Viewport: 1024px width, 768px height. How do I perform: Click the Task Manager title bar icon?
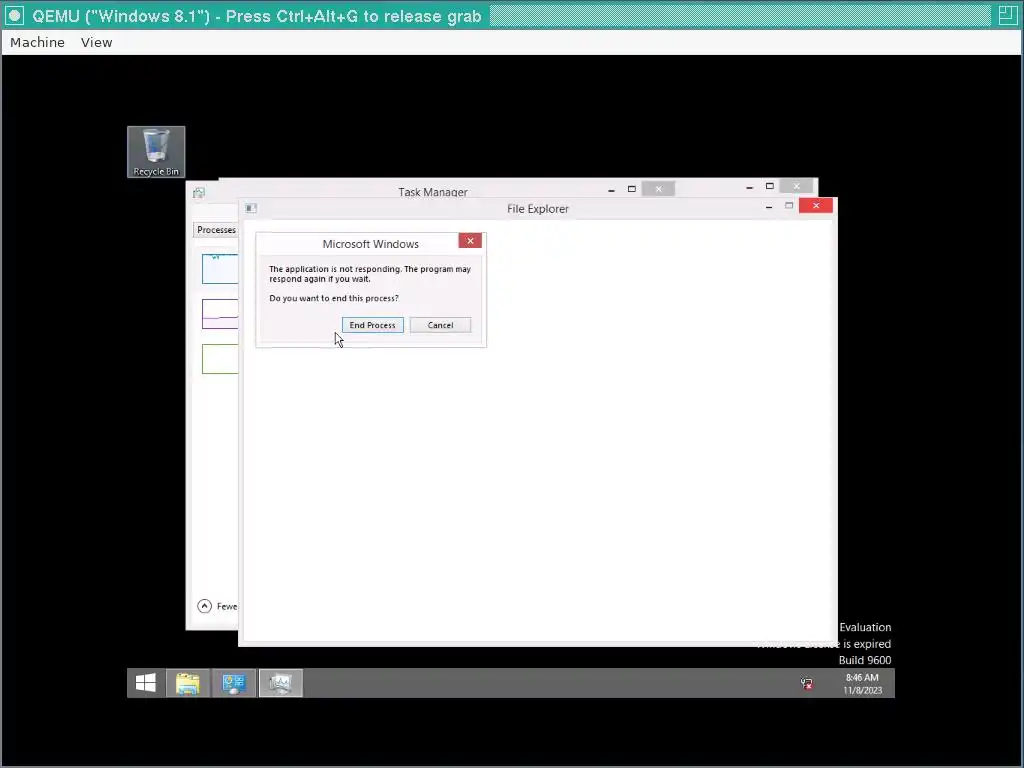point(199,193)
